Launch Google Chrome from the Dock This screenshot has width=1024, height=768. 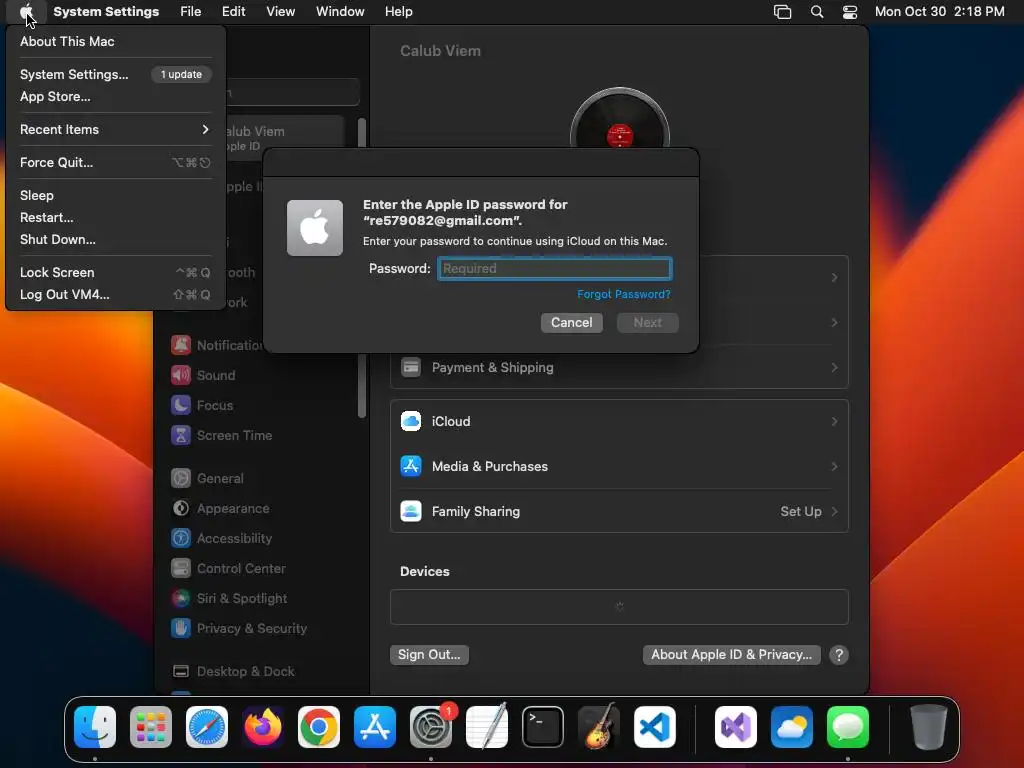pyautogui.click(x=319, y=727)
